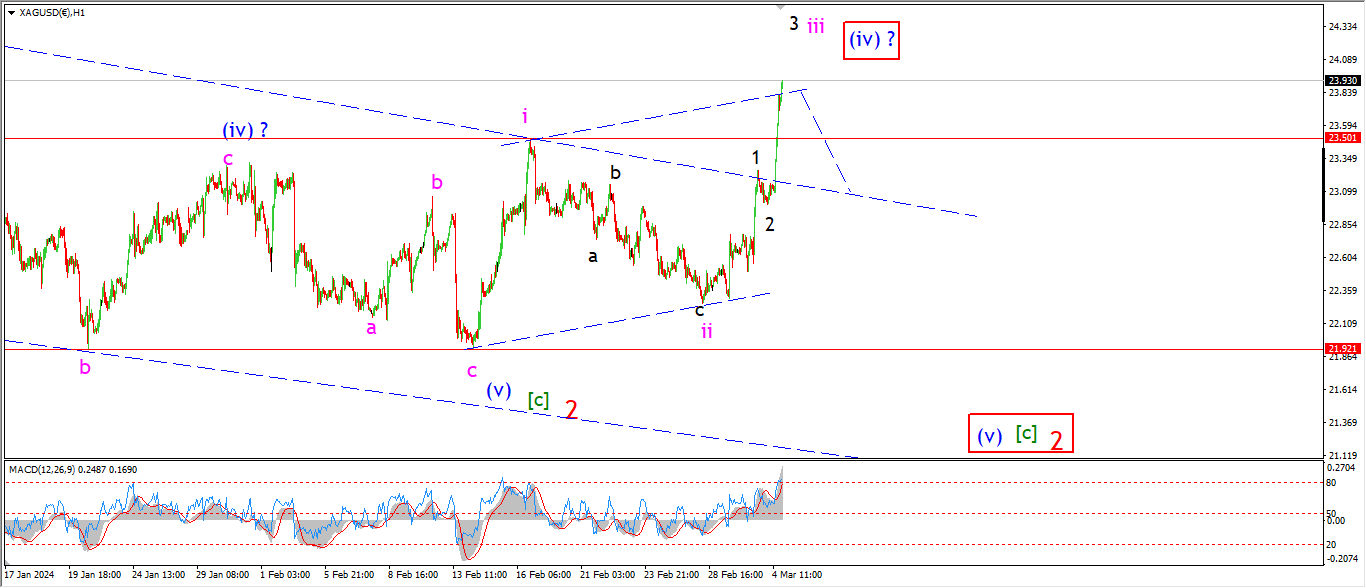1366x588 pixels.
Task: Click the red 23.501 price level tag
Action: click(x=1341, y=138)
